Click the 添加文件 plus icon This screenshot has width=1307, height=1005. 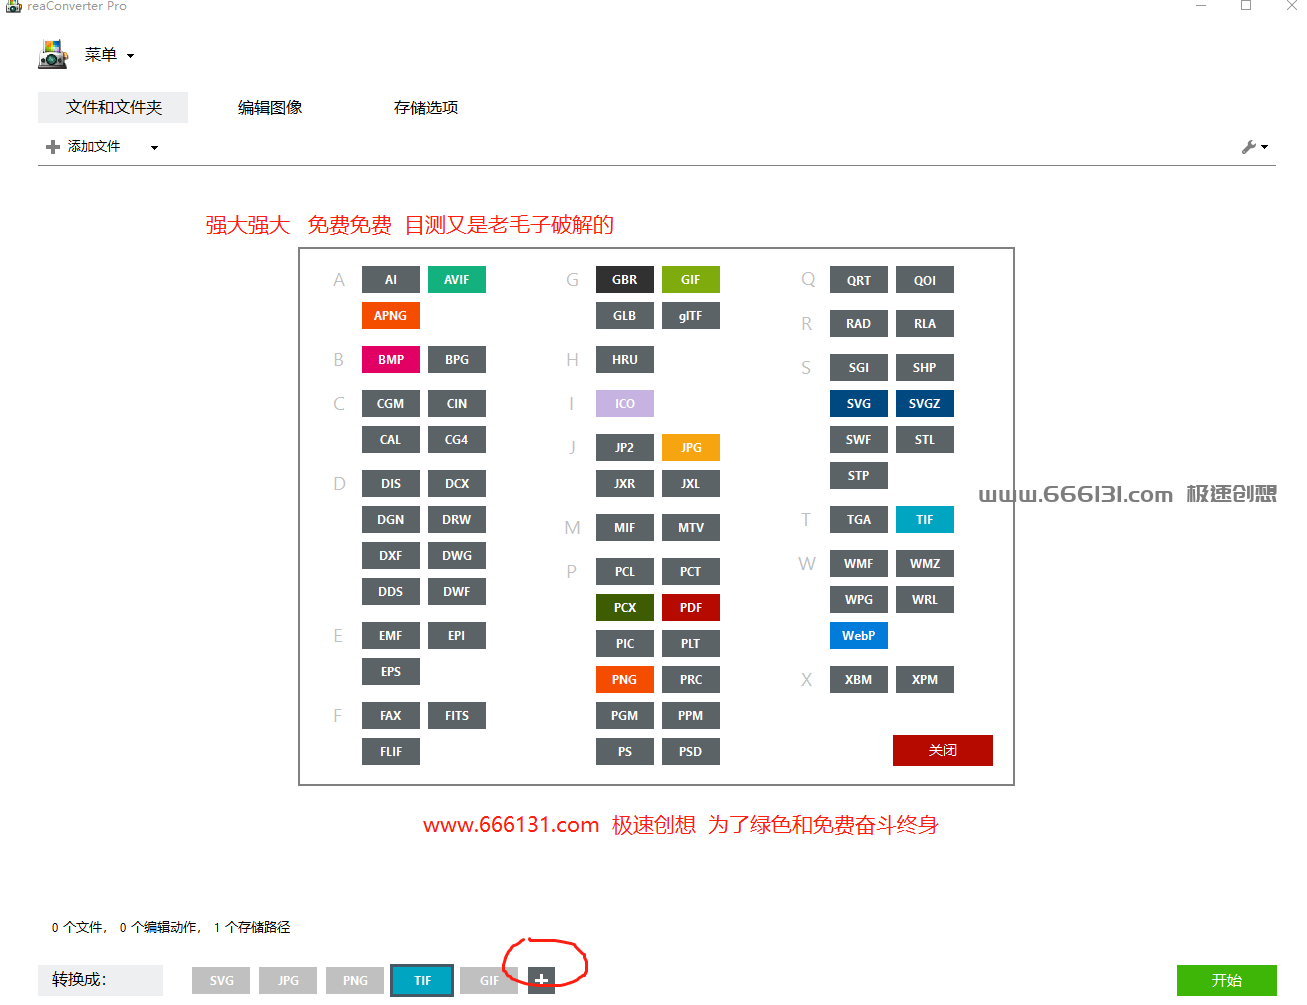click(53, 147)
